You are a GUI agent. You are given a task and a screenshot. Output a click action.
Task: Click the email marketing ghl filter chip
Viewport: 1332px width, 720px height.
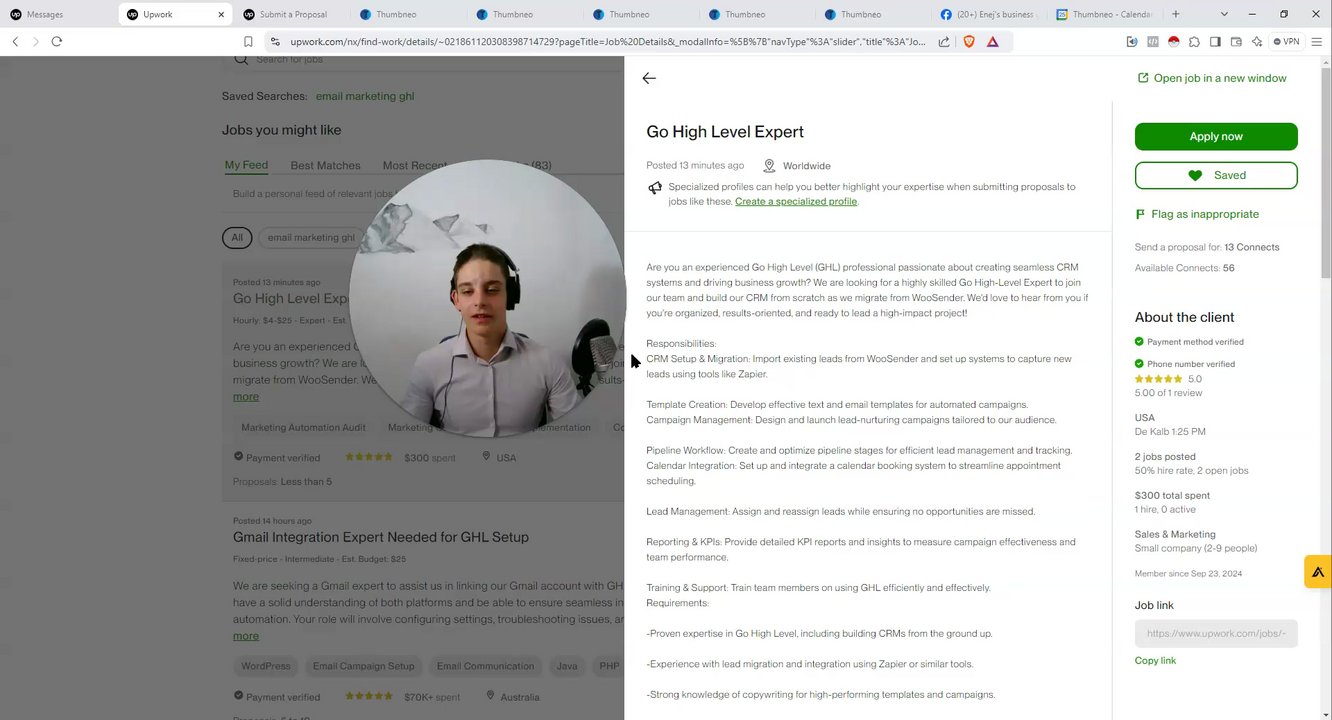pos(311,237)
